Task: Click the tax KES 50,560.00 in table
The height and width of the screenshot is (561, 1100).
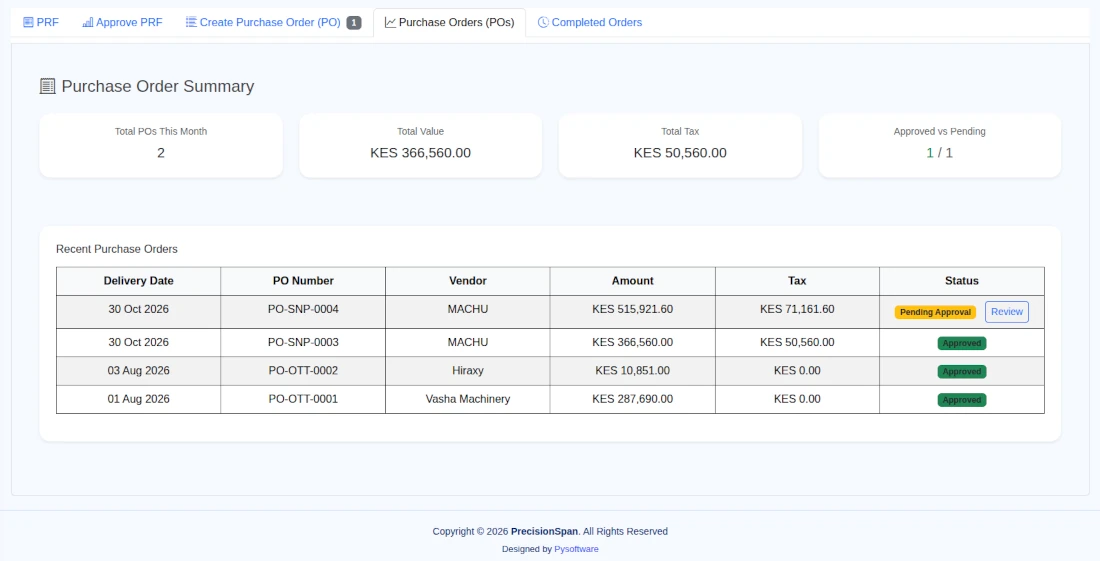Action: tap(797, 342)
